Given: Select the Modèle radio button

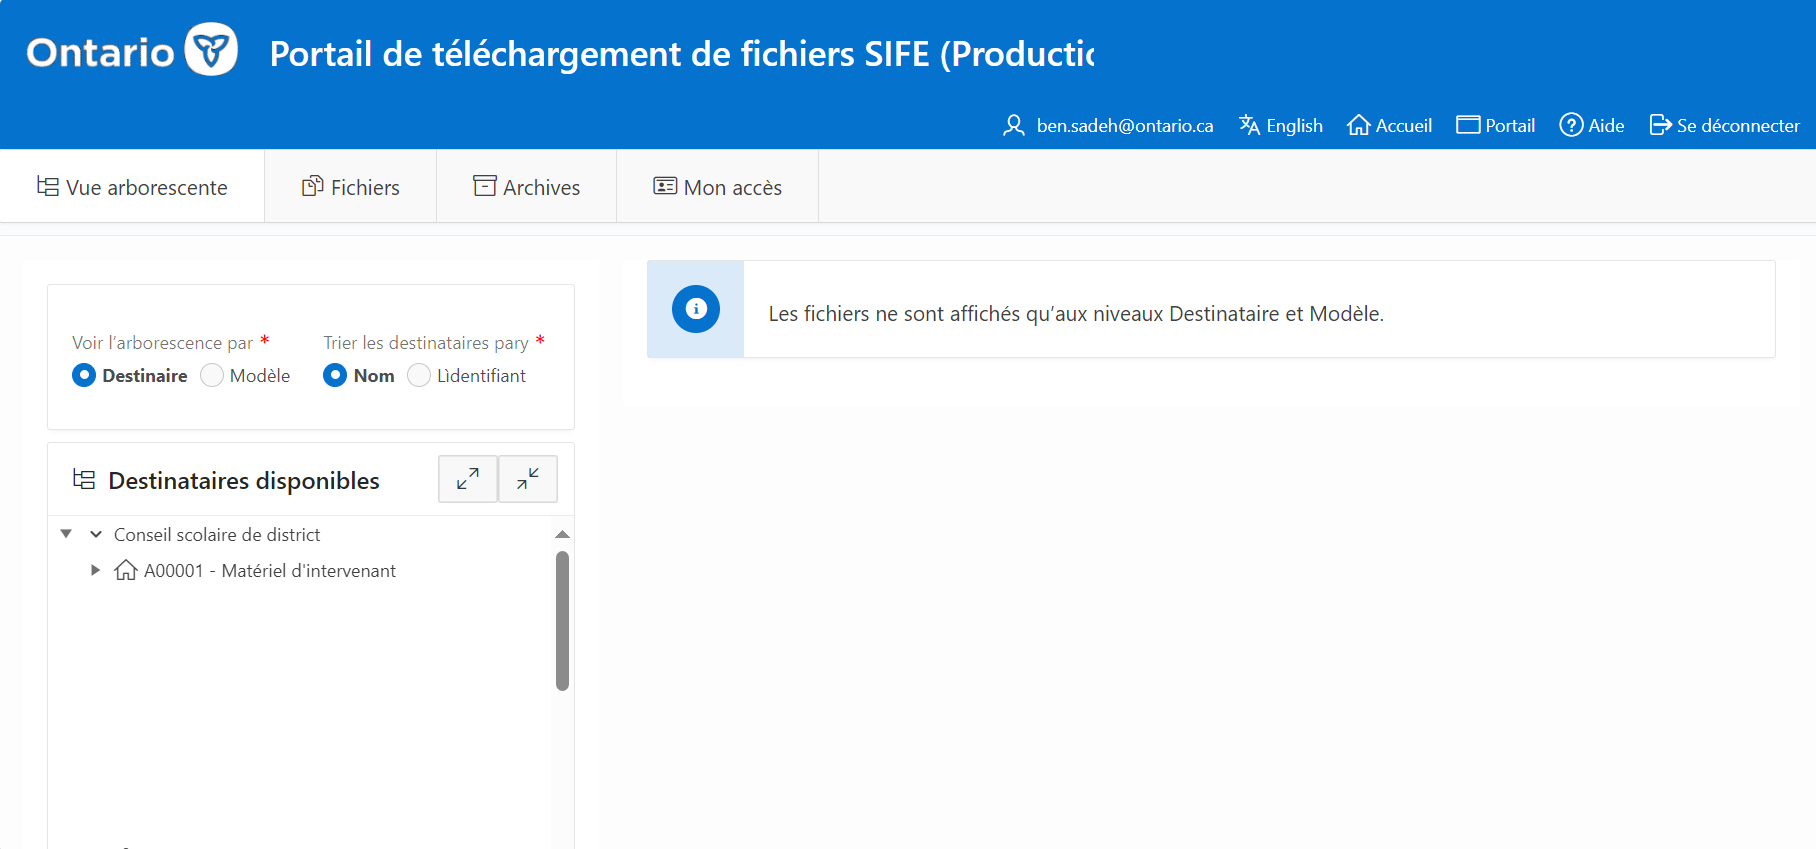Looking at the screenshot, I should click(x=212, y=375).
